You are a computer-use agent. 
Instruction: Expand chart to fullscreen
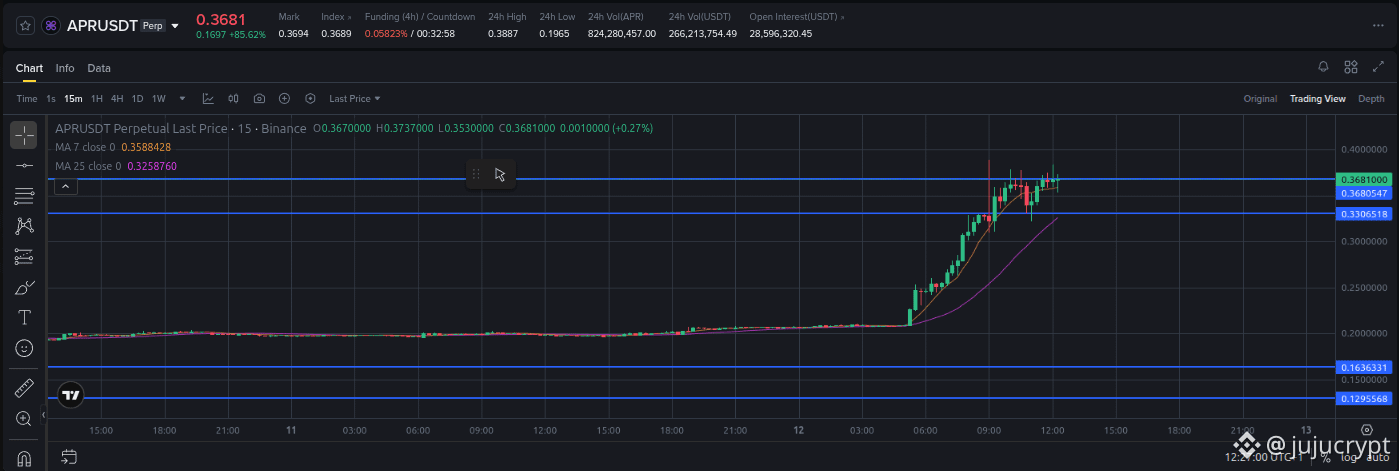[1378, 67]
